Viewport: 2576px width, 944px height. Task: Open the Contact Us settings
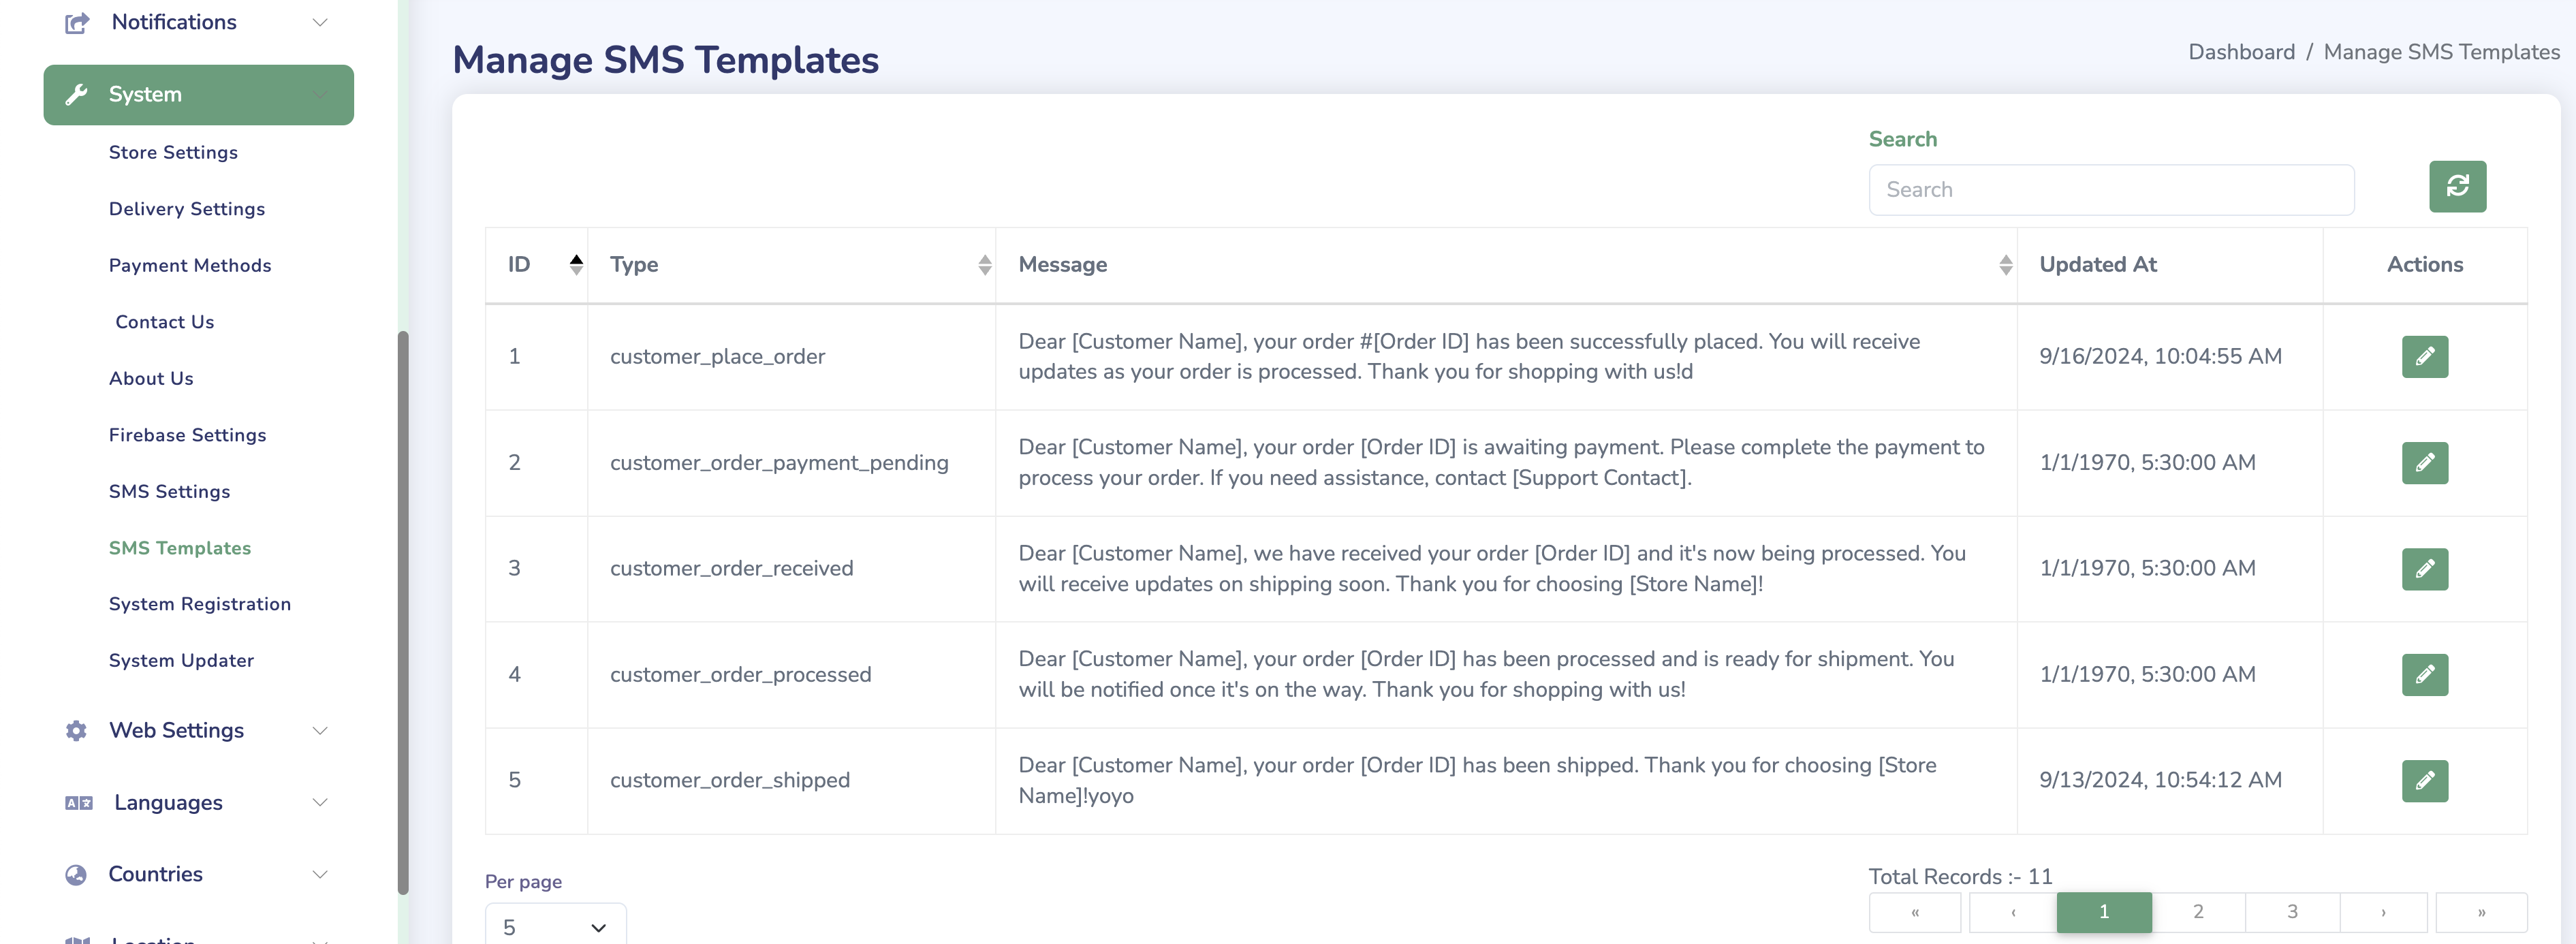(x=165, y=321)
